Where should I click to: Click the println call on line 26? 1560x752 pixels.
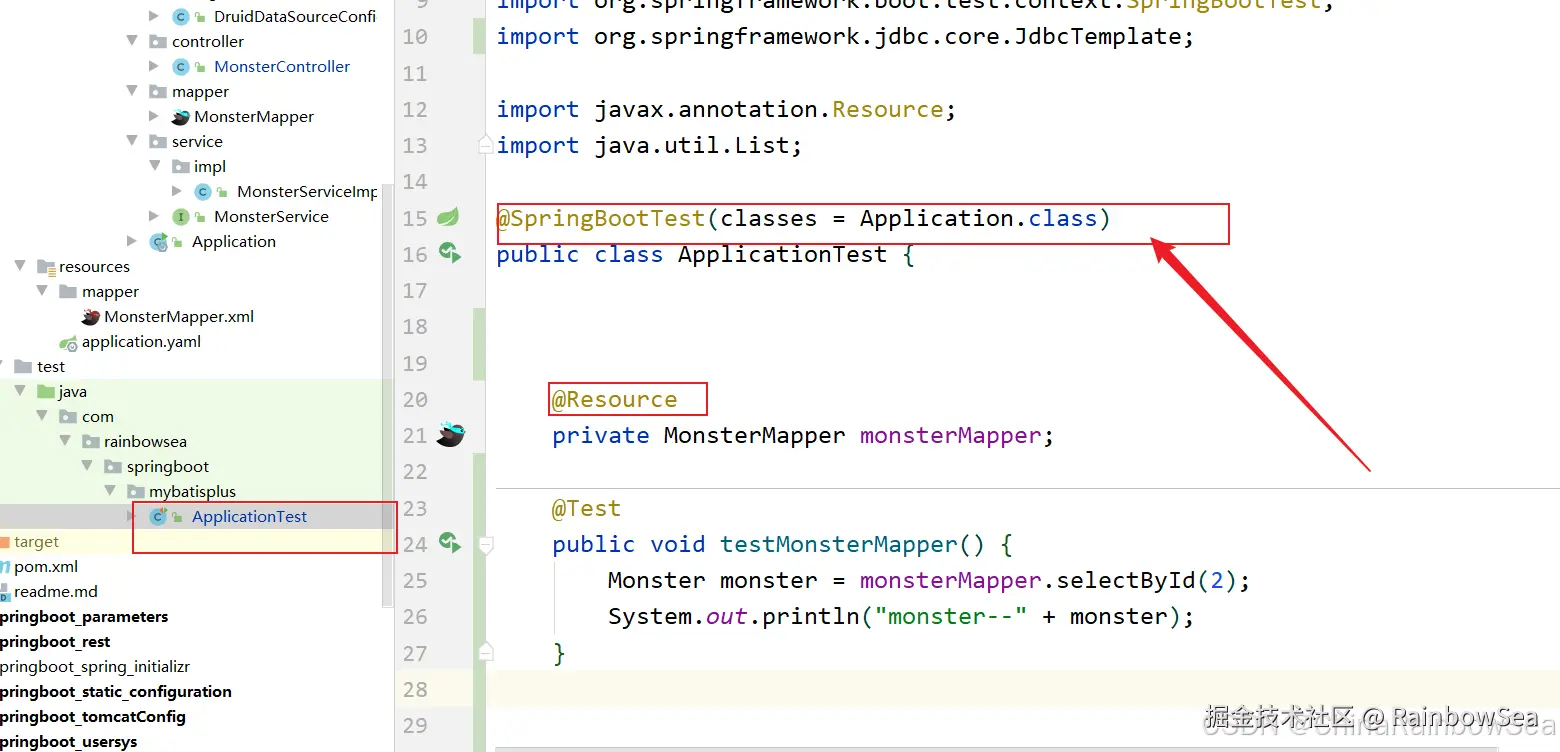[x=810, y=616]
